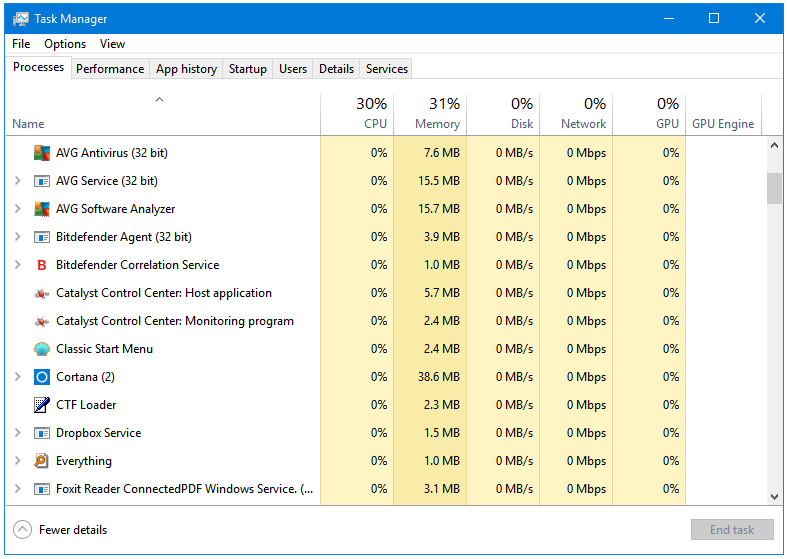Select the CTF Loader icon
The image size is (787, 559).
point(41,405)
